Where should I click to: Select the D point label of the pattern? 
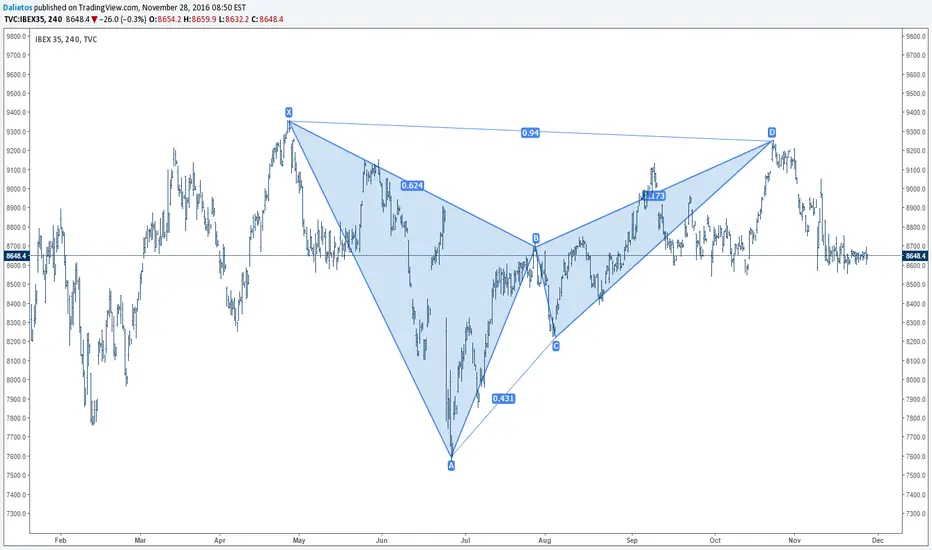pyautogui.click(x=772, y=132)
